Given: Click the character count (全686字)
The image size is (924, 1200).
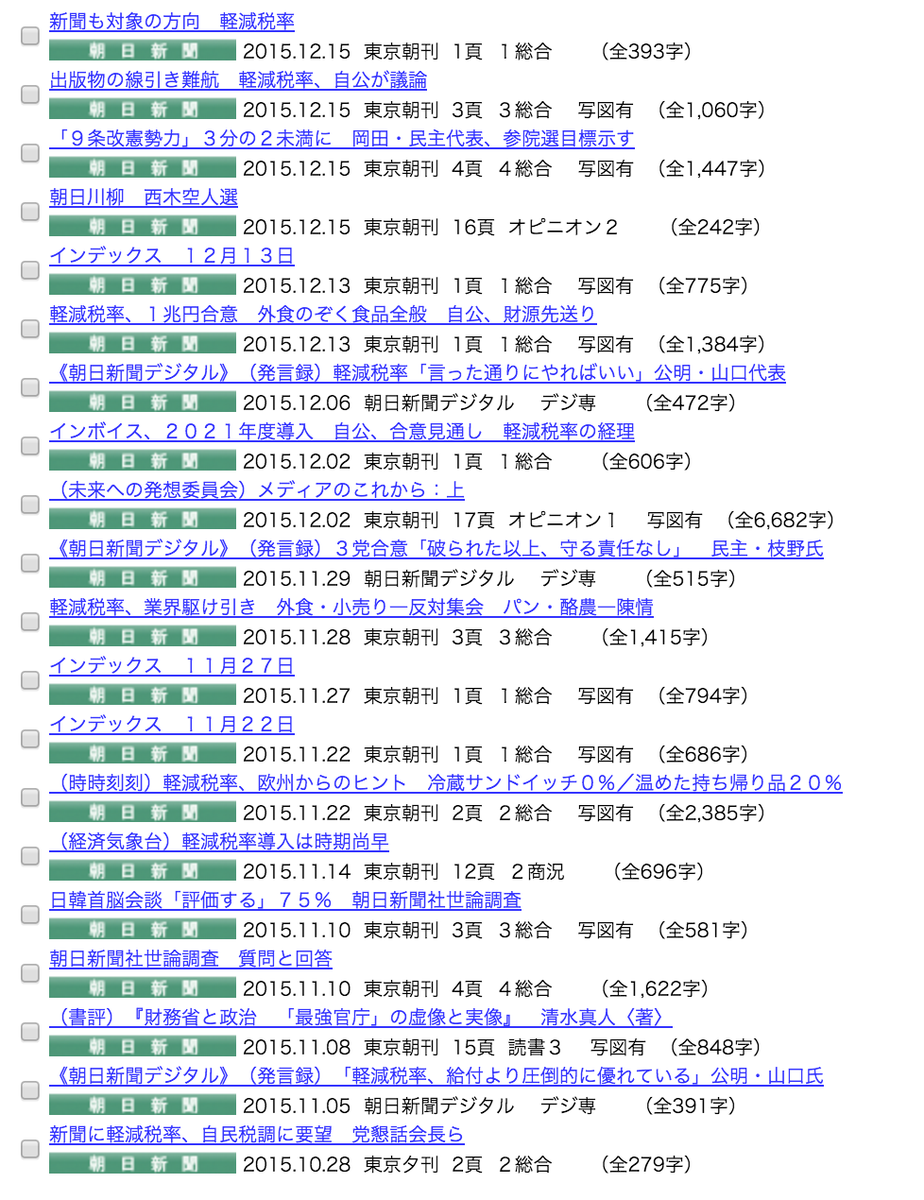Looking at the screenshot, I should [x=702, y=753].
